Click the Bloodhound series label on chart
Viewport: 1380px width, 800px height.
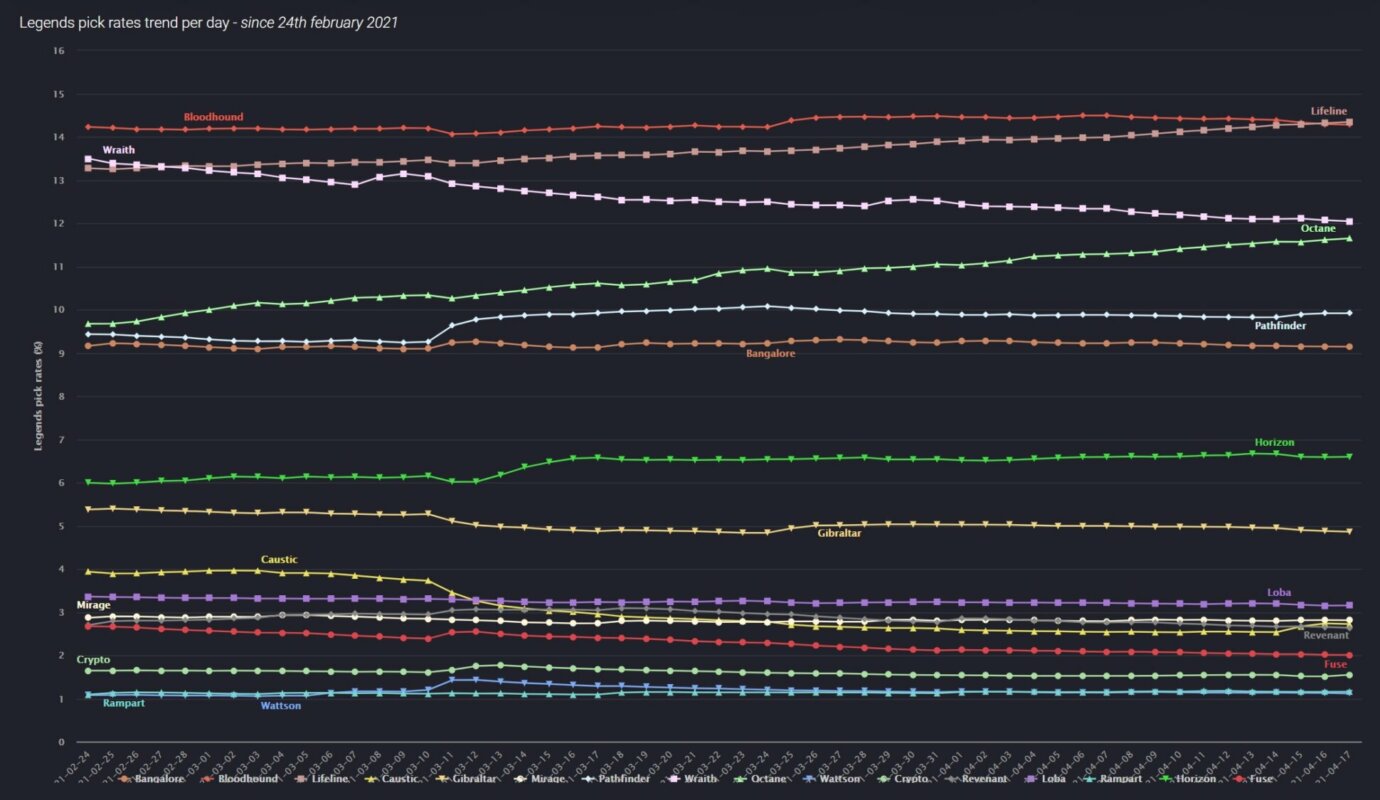(x=213, y=117)
